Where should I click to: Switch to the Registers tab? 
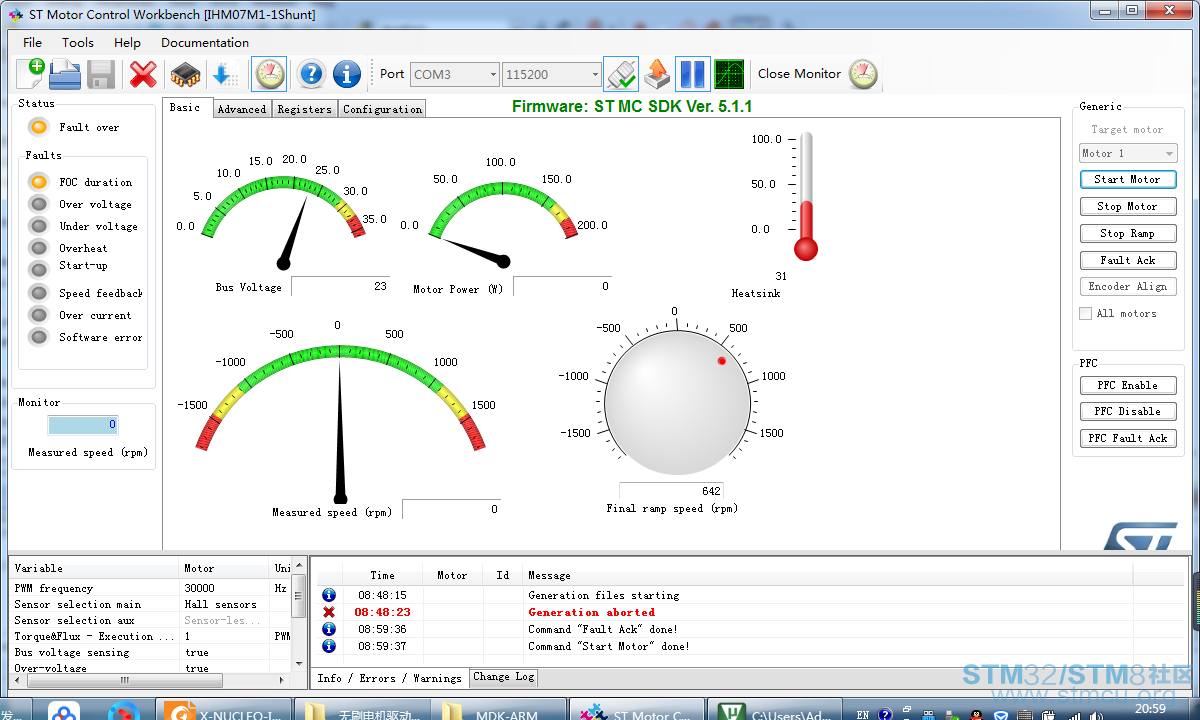[x=304, y=109]
